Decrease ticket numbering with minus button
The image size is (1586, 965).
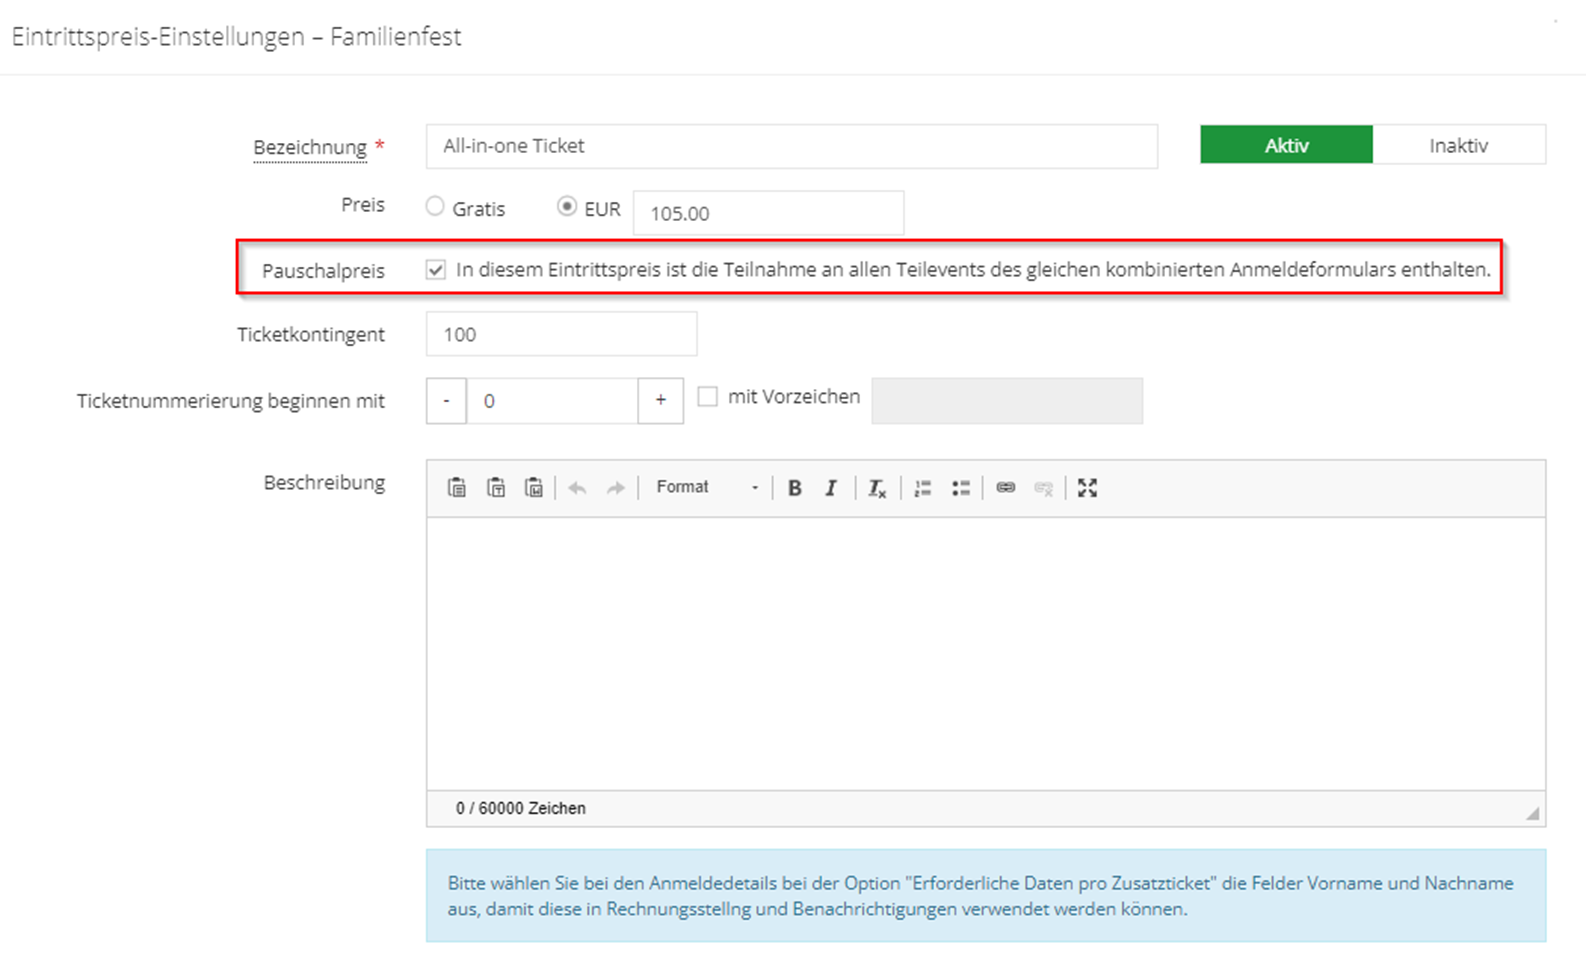(446, 401)
